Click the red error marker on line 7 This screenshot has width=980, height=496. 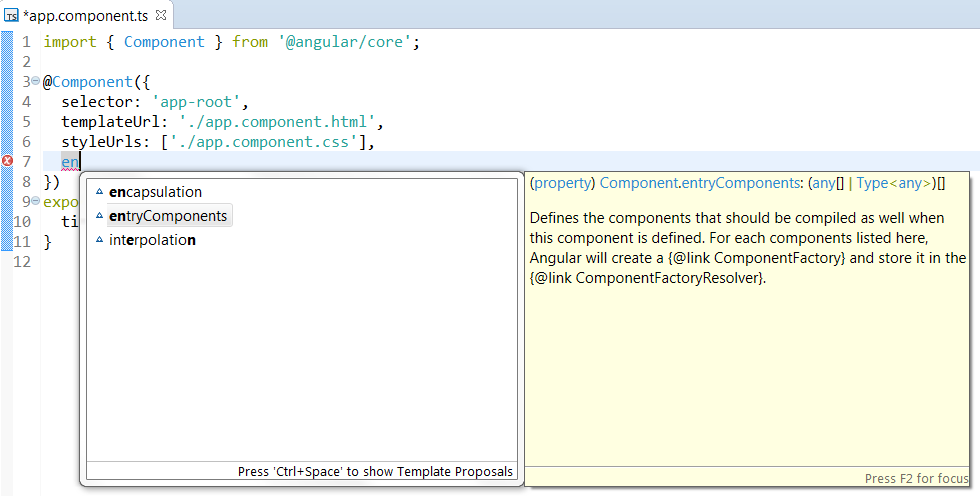7,161
